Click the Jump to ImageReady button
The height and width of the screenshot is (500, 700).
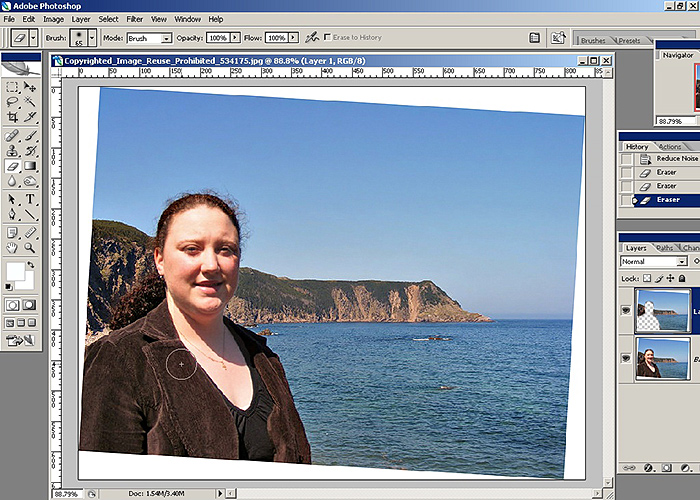pyautogui.click(x=21, y=341)
